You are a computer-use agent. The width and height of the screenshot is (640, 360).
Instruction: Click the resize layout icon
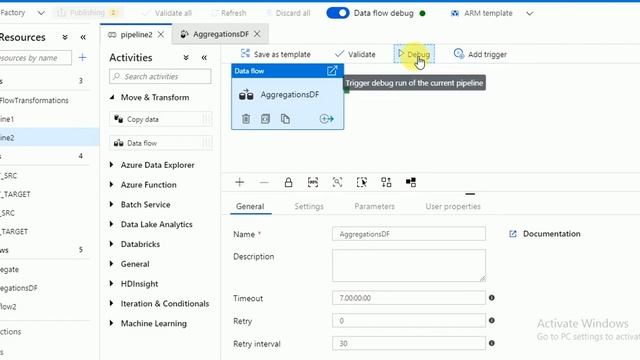point(411,182)
